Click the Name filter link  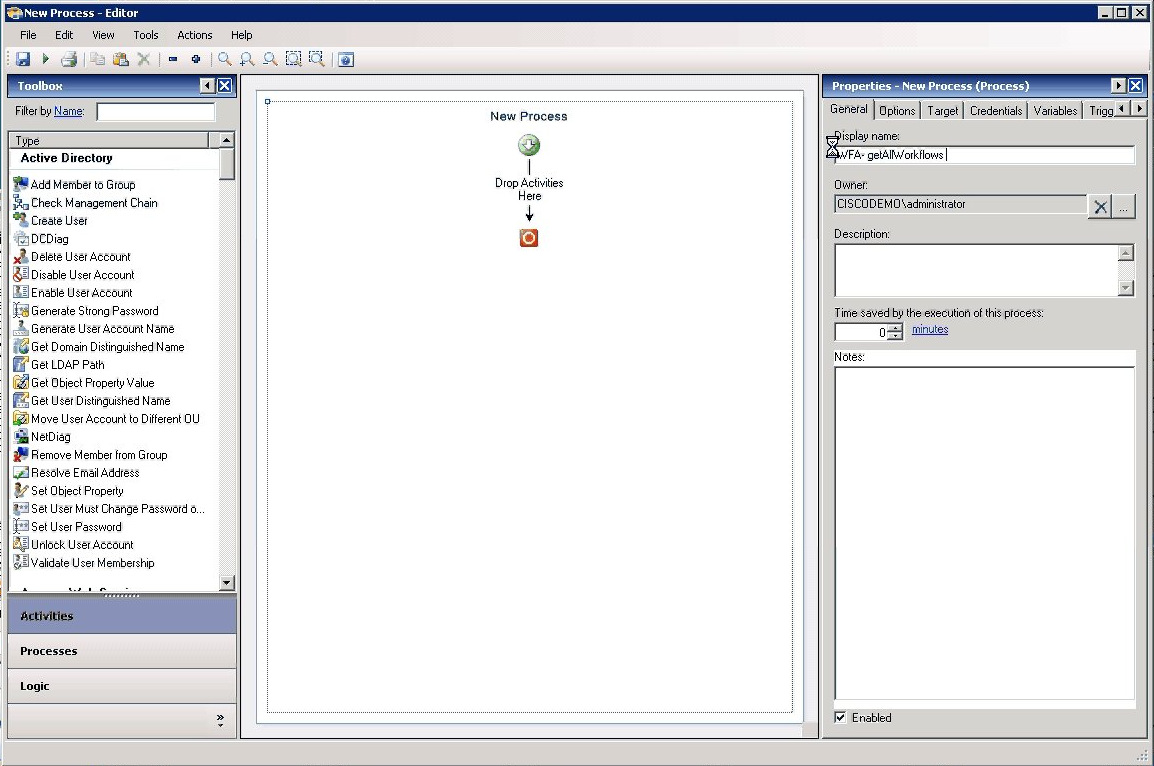click(x=68, y=111)
